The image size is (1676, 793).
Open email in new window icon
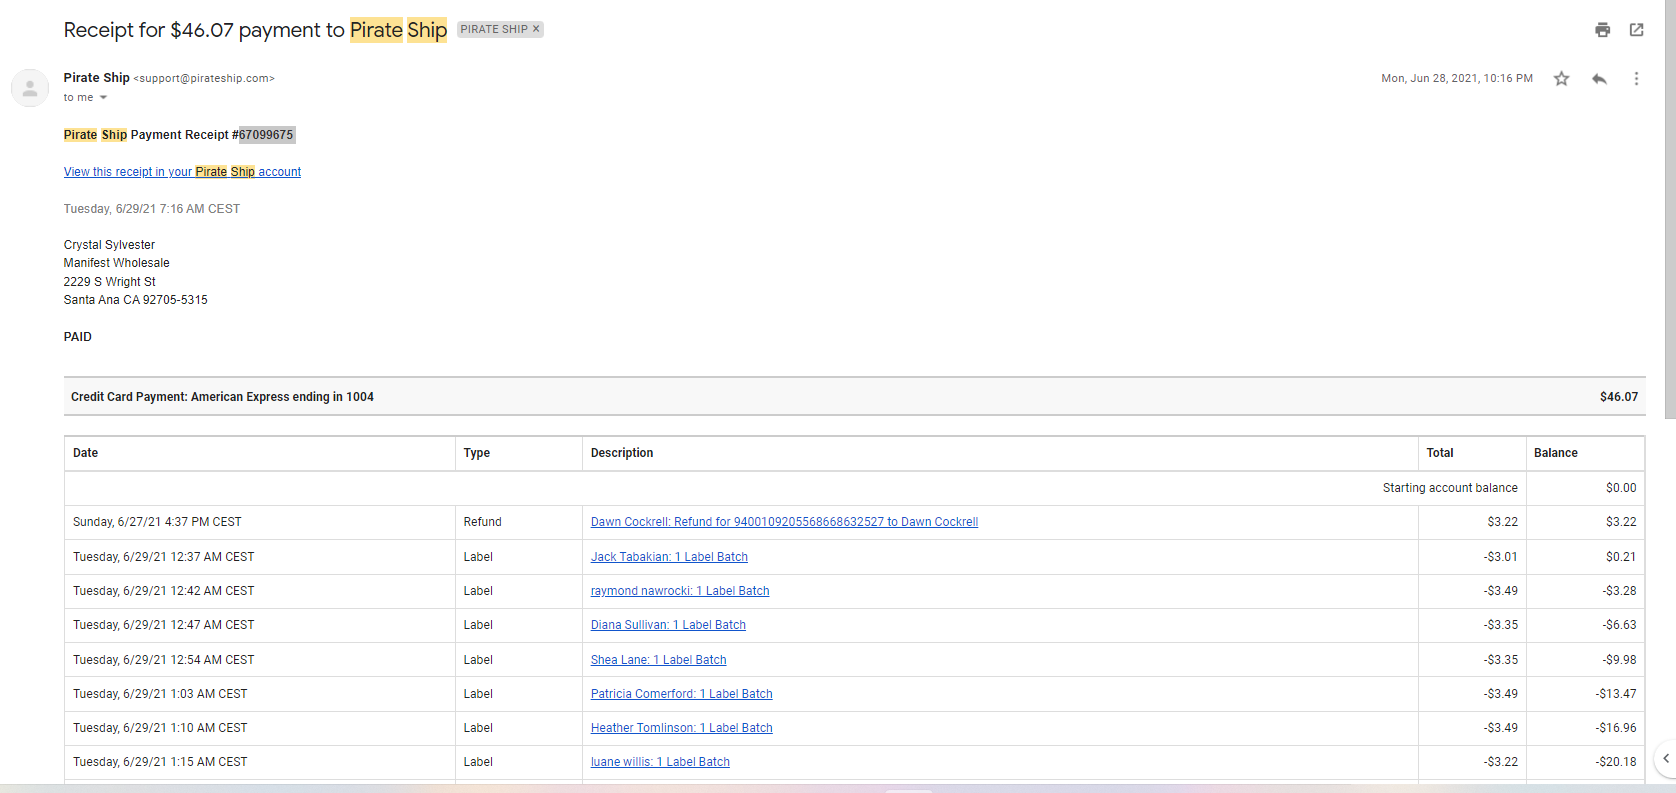pyautogui.click(x=1636, y=30)
